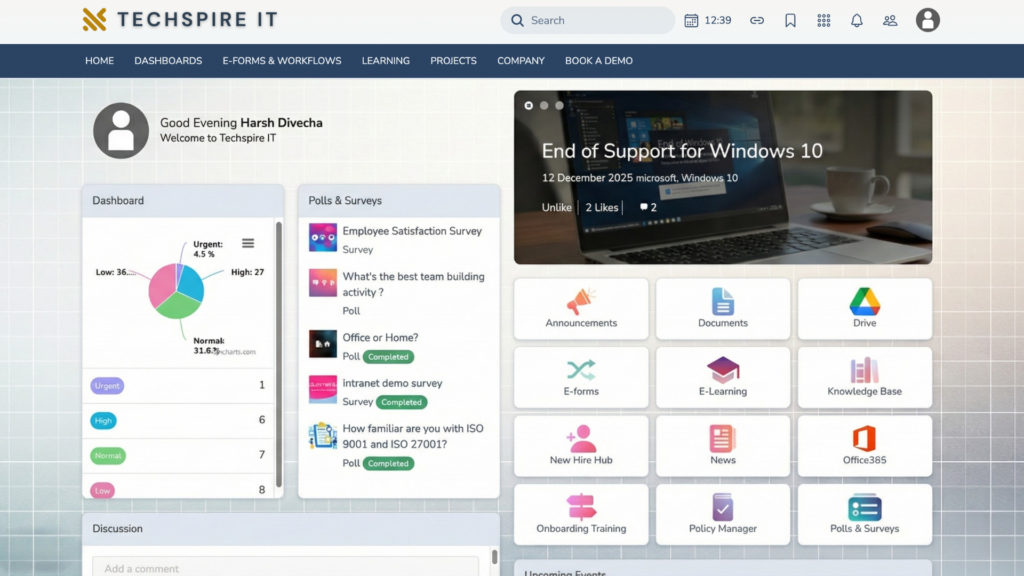1024x576 pixels.
Task: Open the profile avatar menu
Action: pyautogui.click(x=927, y=20)
